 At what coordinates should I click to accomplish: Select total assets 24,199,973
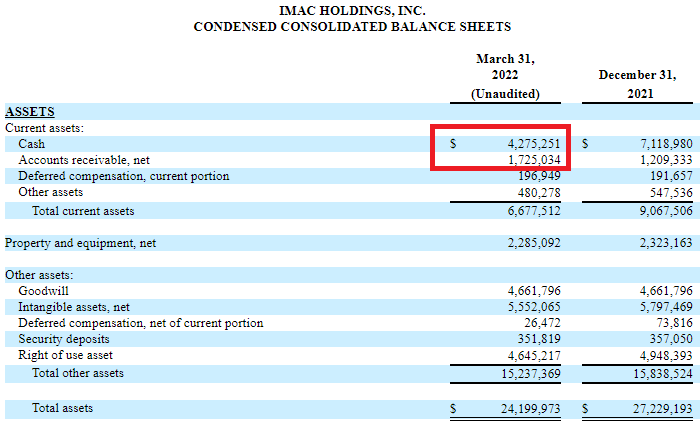[x=530, y=409]
